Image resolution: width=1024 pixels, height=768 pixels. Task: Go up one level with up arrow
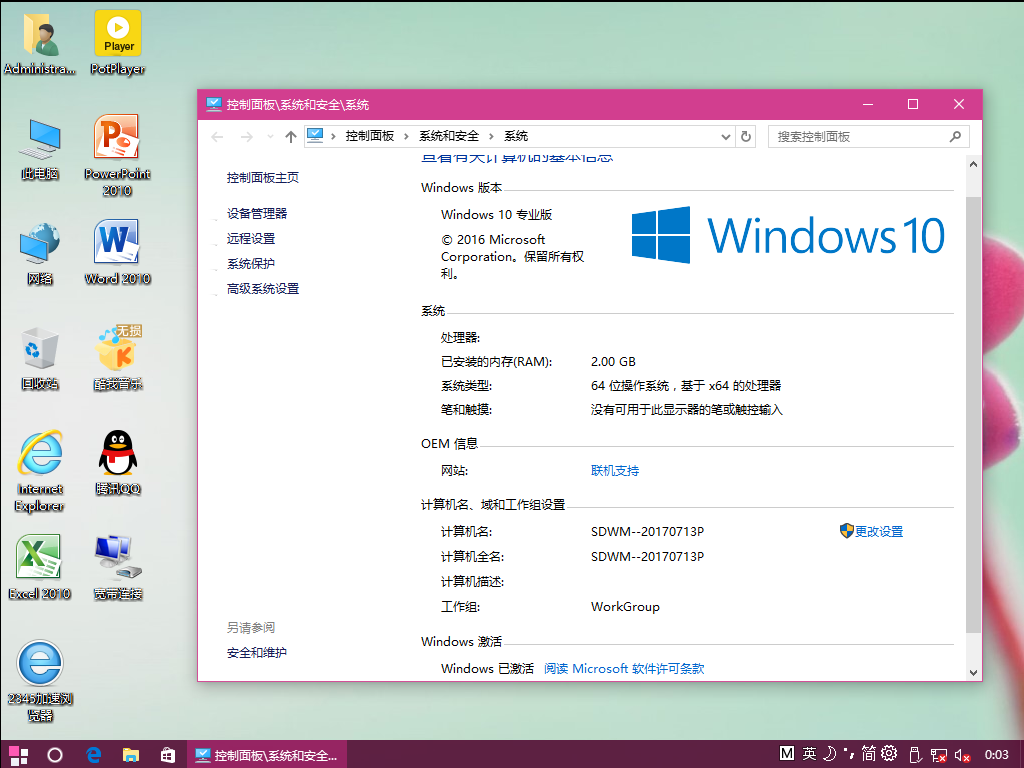point(291,136)
